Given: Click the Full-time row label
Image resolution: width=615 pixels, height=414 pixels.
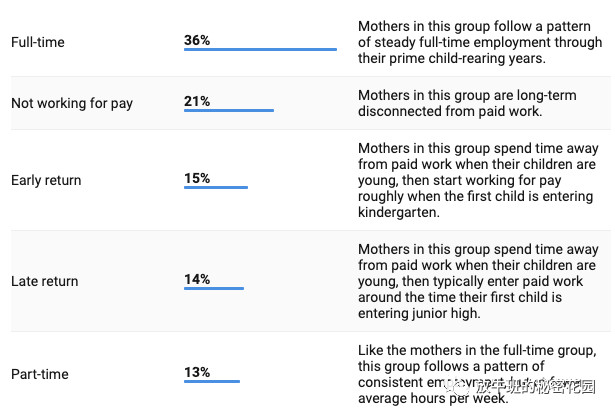Looking at the screenshot, I should click(x=38, y=42).
